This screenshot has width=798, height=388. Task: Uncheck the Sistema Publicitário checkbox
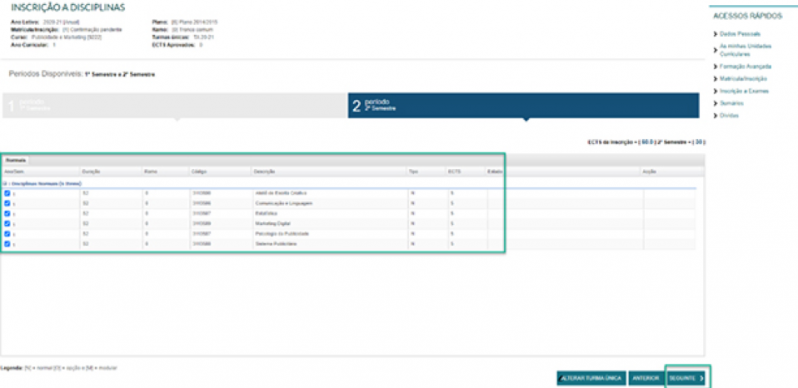click(x=7, y=244)
